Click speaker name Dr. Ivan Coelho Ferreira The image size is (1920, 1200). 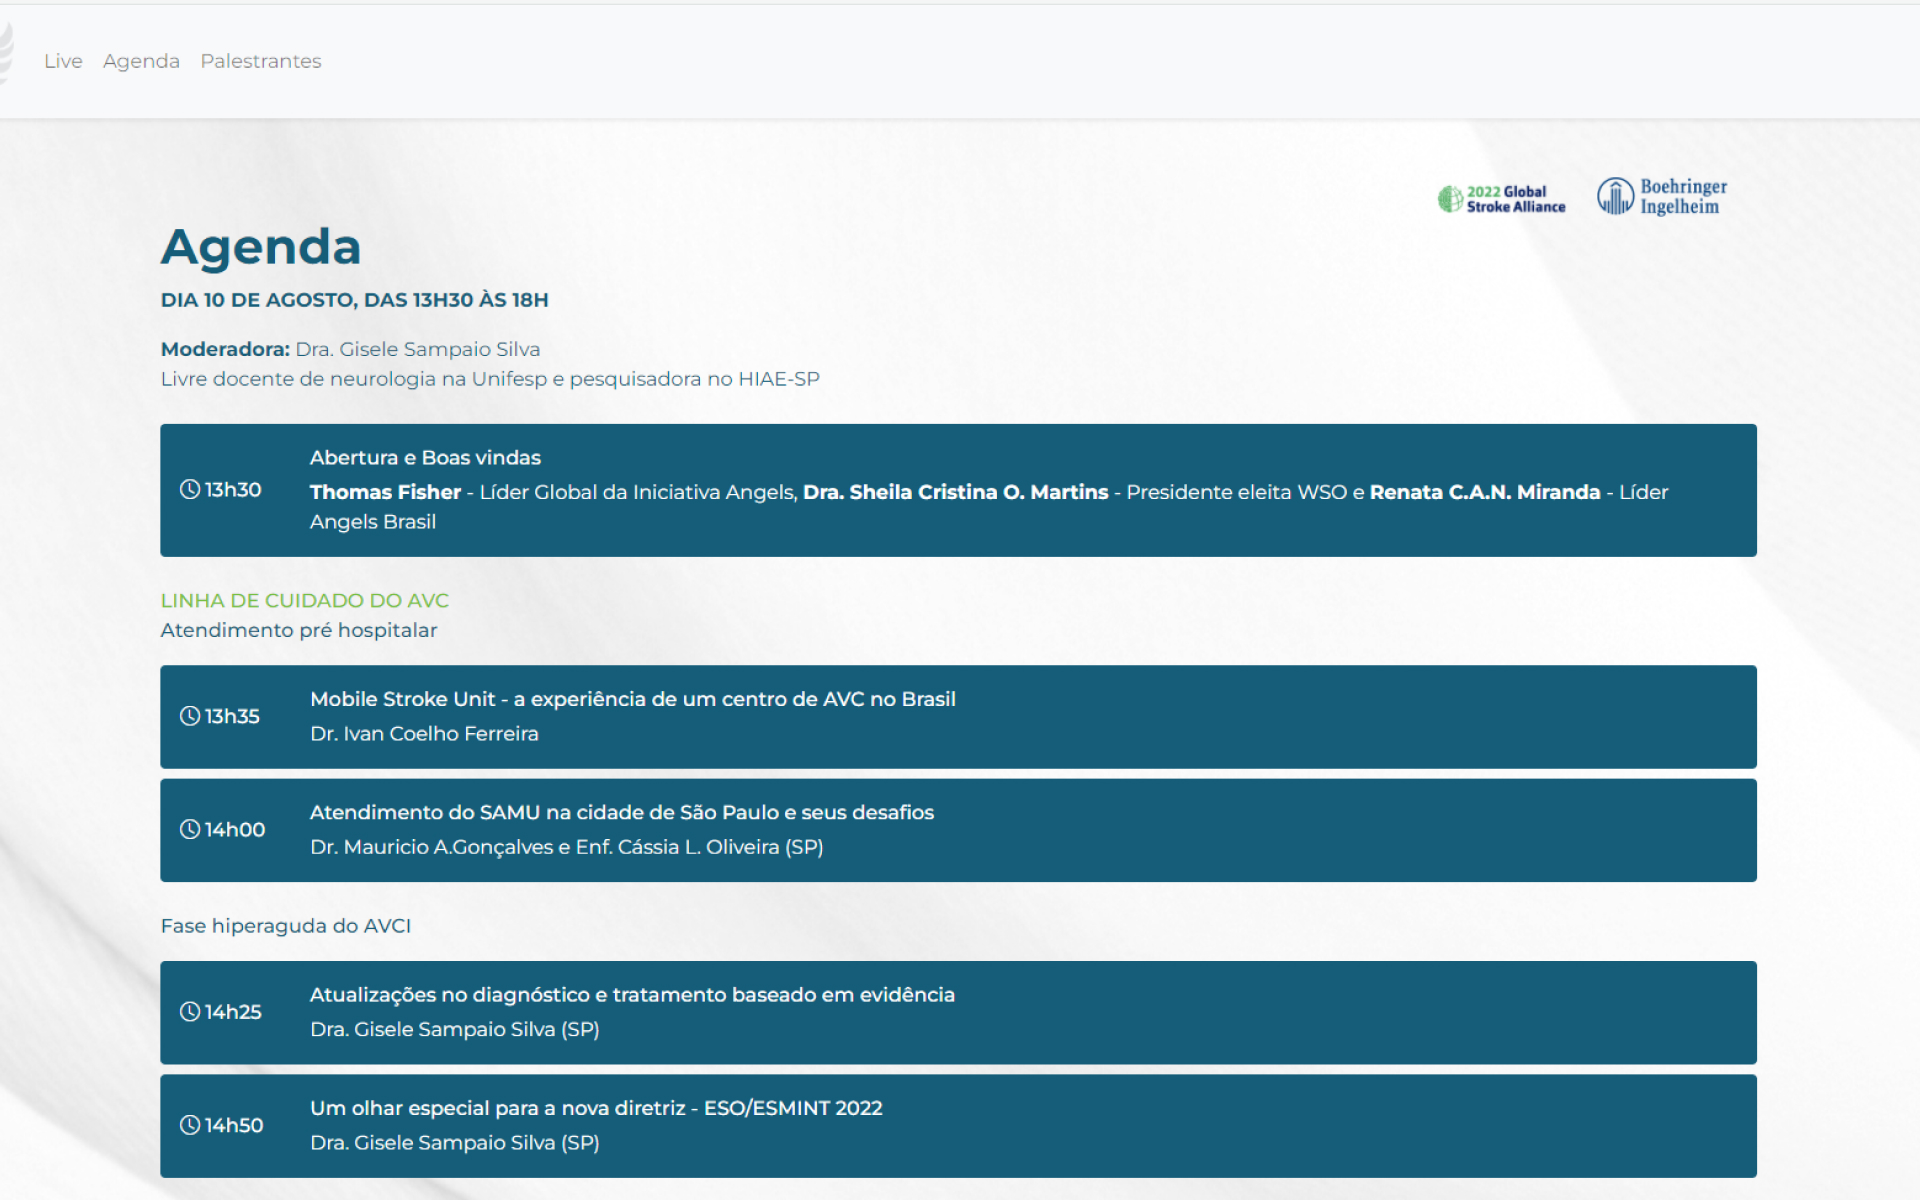[x=424, y=733]
